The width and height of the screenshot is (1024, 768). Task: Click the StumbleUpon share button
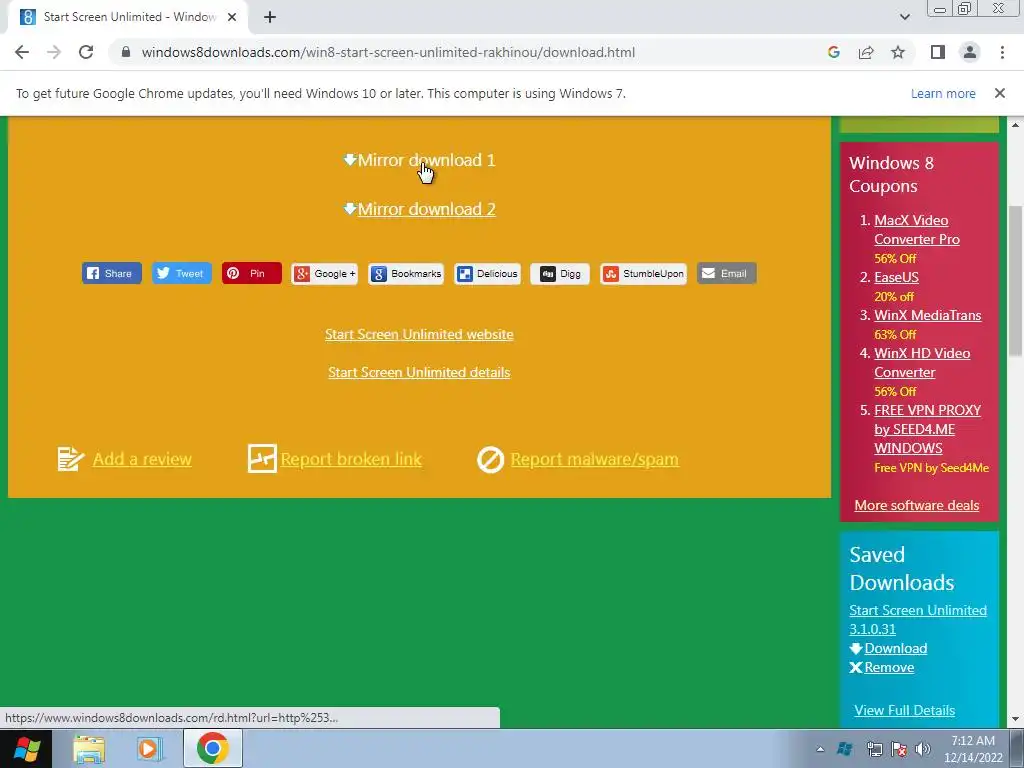coord(643,273)
